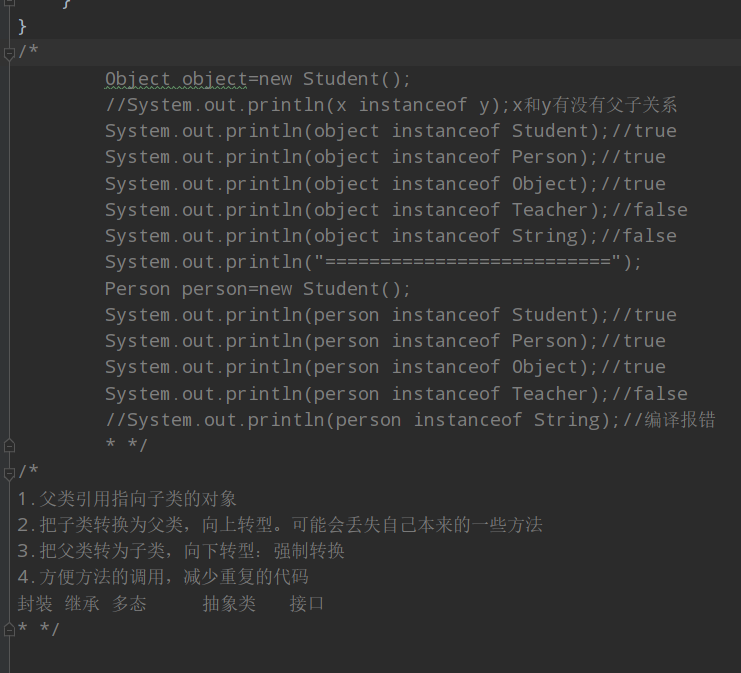Image resolution: width=741 pixels, height=673 pixels.
Task: Click the word 抽象类 in the notes
Action: click(229, 603)
